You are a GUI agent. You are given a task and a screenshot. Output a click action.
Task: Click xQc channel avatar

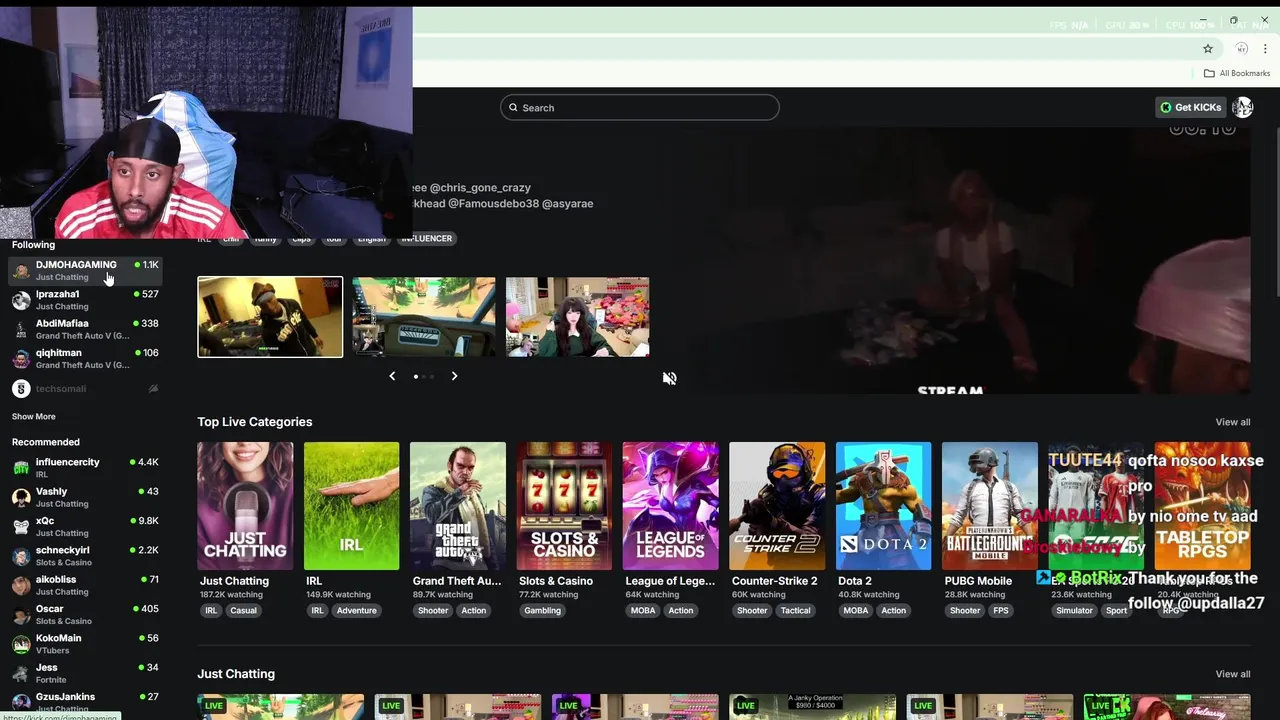pyautogui.click(x=21, y=526)
